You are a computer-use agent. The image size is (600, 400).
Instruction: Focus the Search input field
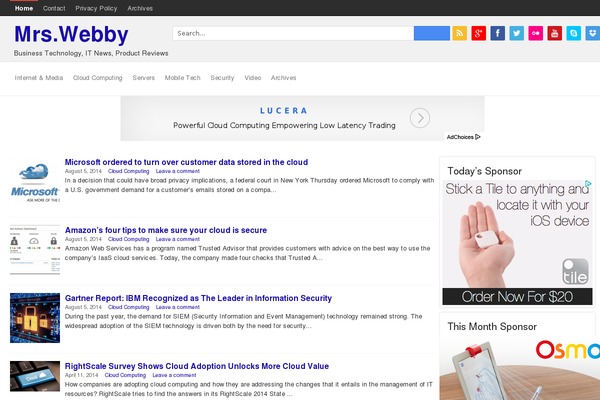293,33
